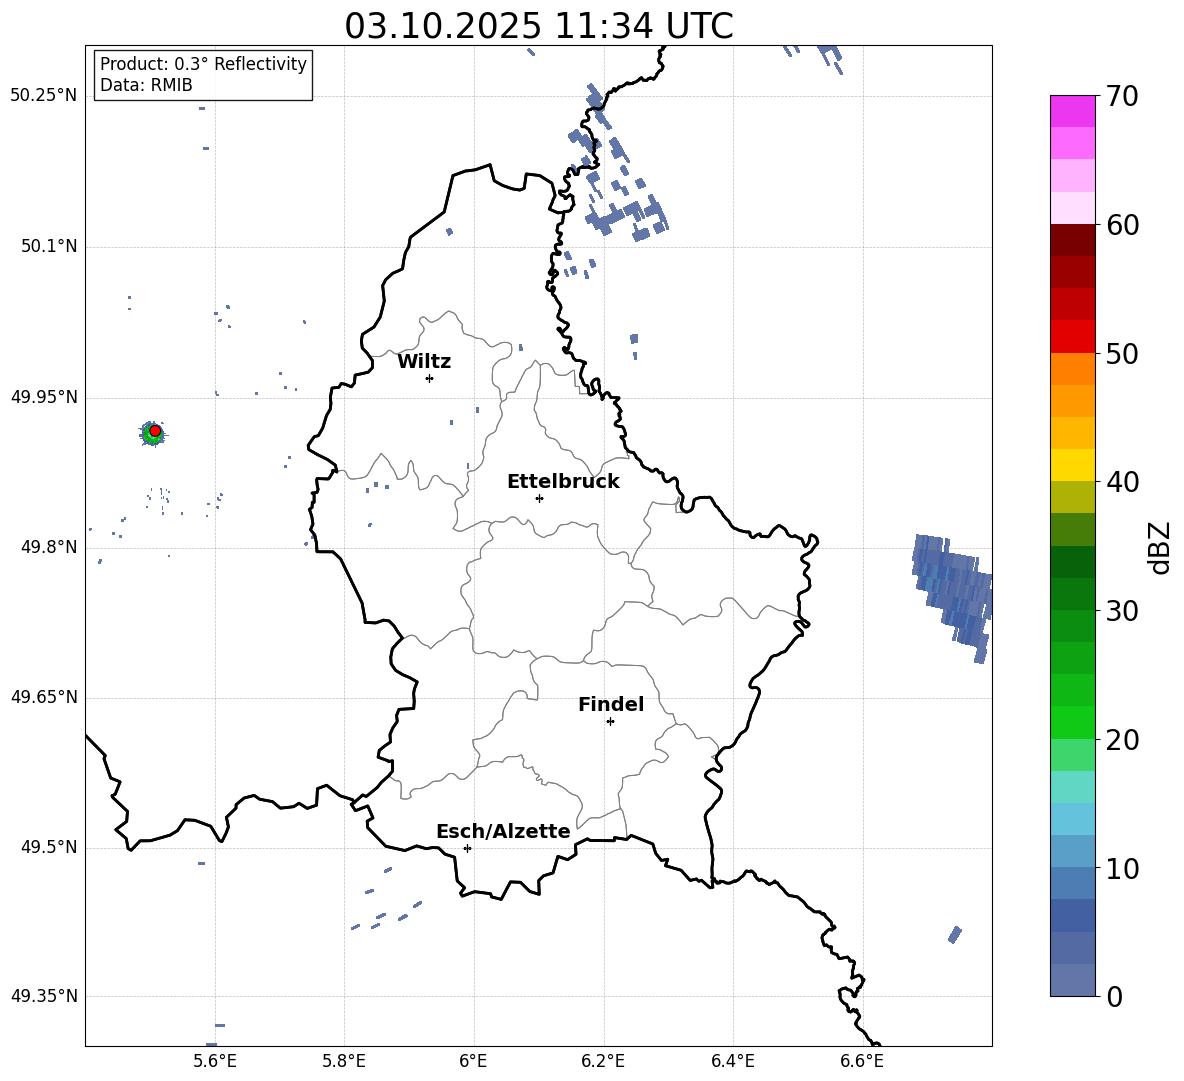Click the cross marker below Wiltz

click(430, 378)
